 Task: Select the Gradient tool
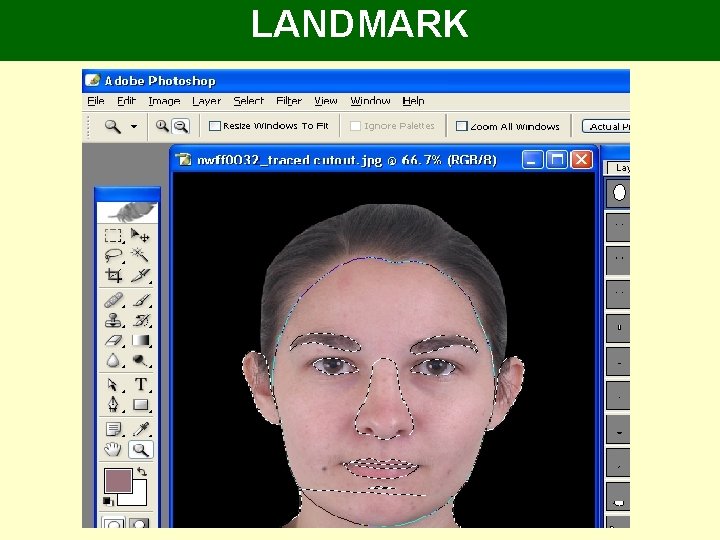click(x=140, y=340)
